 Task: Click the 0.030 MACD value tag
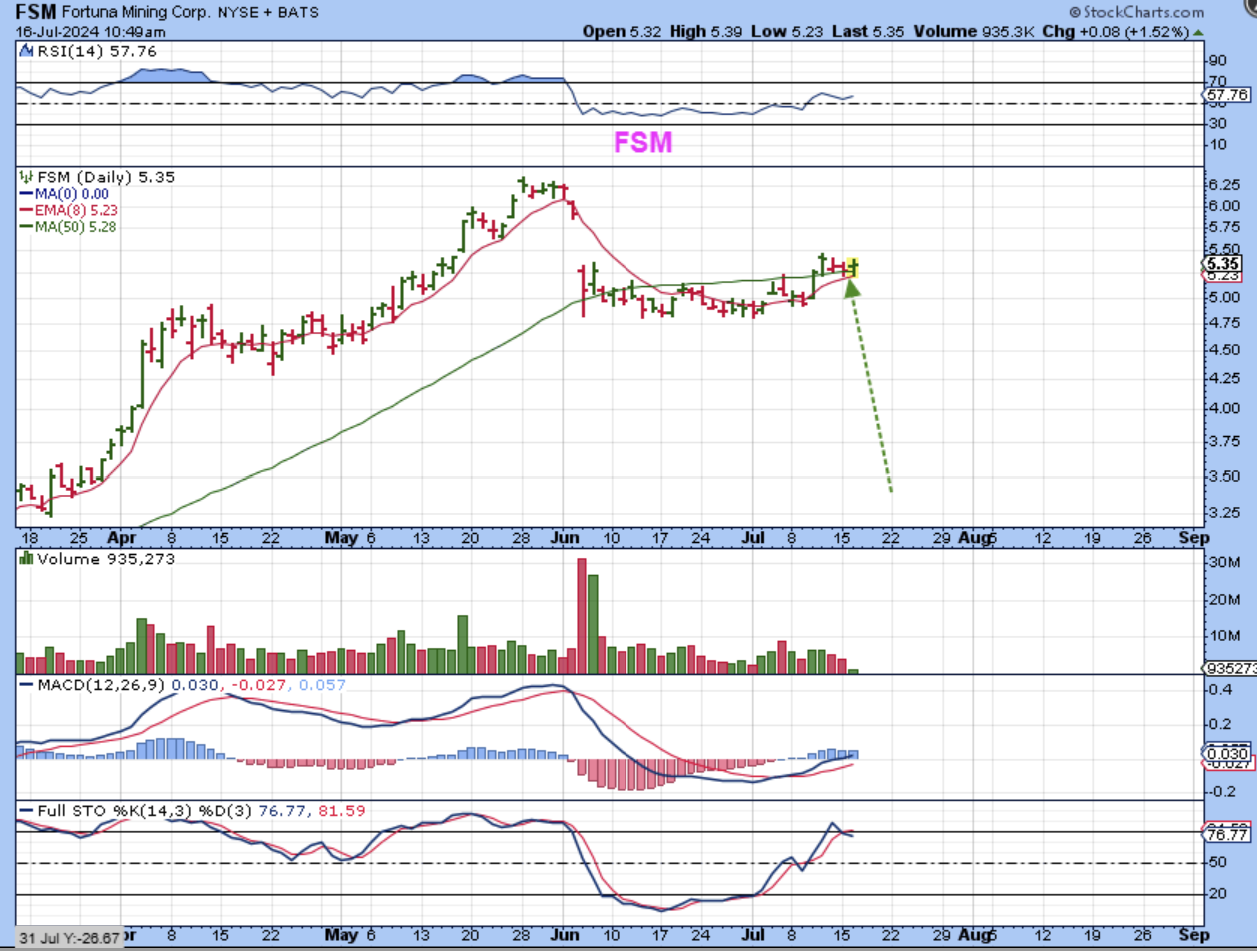(1225, 753)
